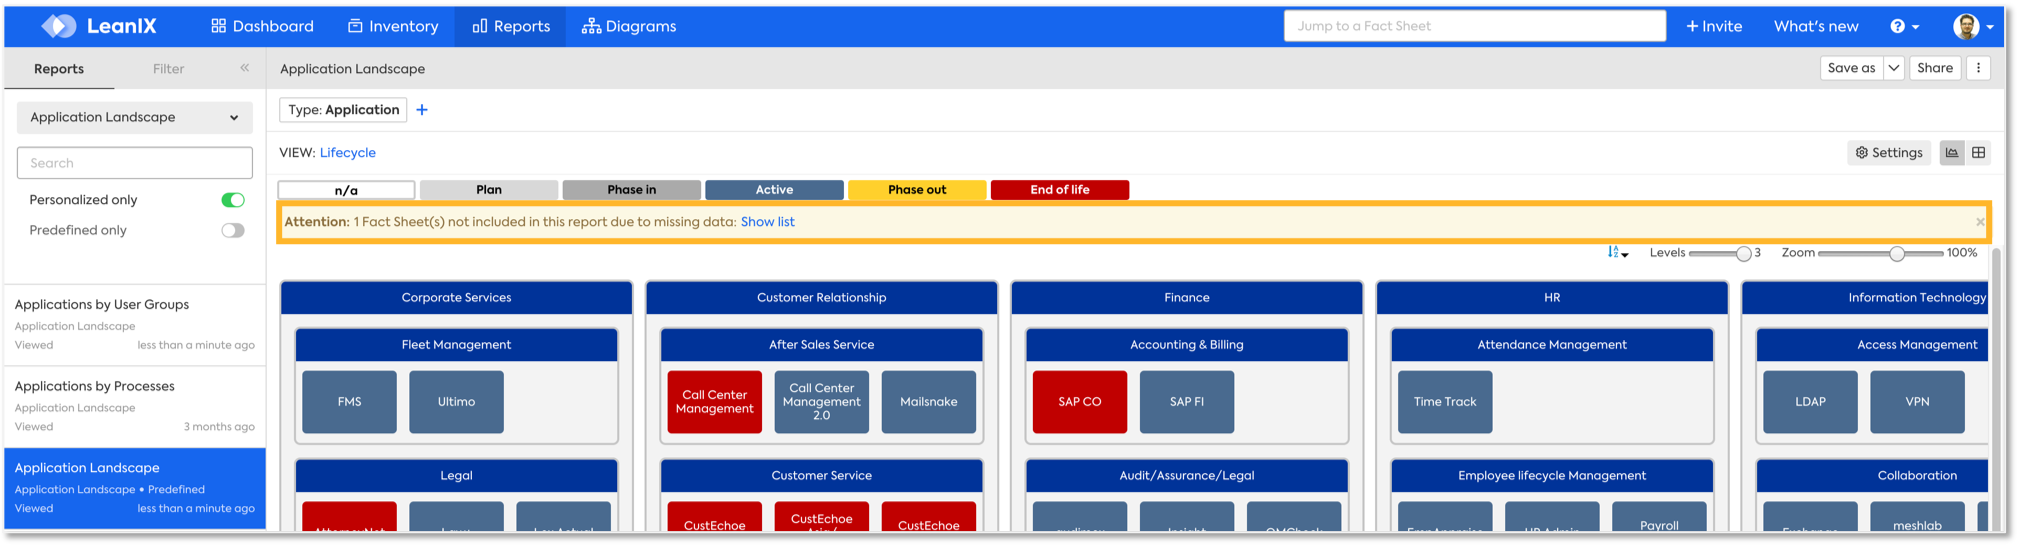This screenshot has width=2018, height=545.
Task: Click the Invite button
Action: pos(1714,26)
